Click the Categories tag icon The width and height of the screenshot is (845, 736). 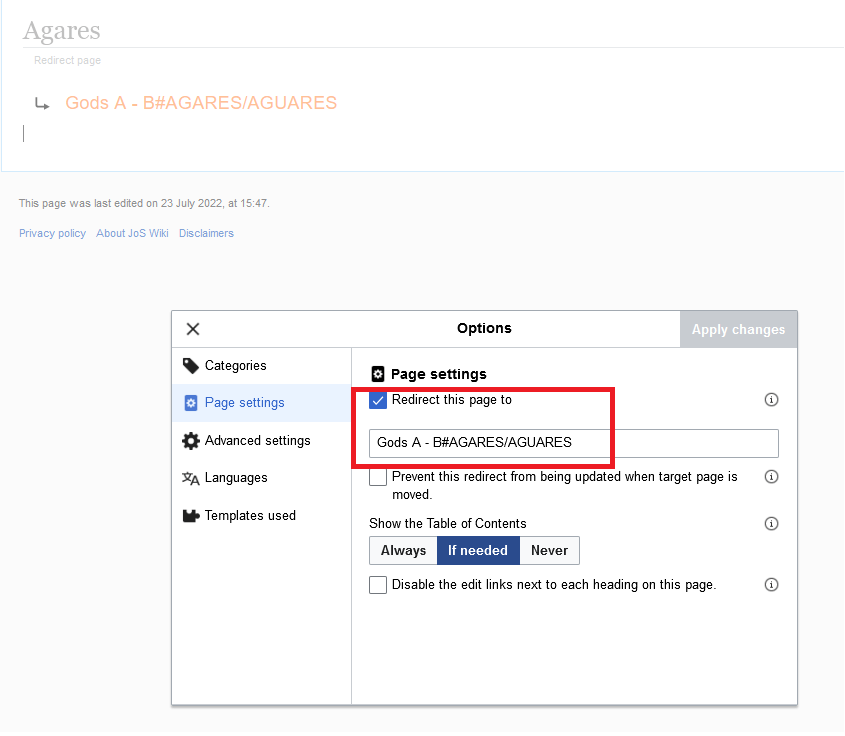(x=190, y=366)
